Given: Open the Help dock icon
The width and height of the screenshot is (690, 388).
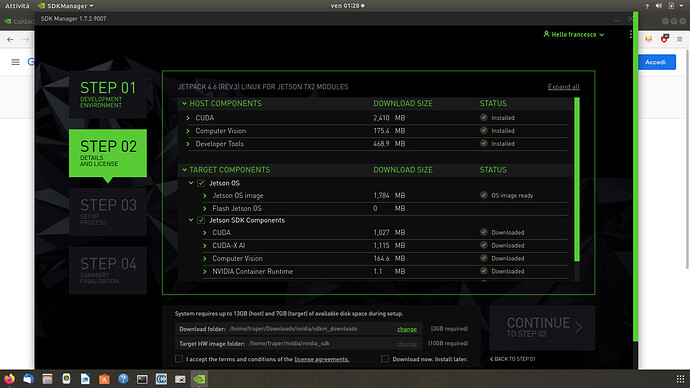Looking at the screenshot, I should tap(123, 379).
